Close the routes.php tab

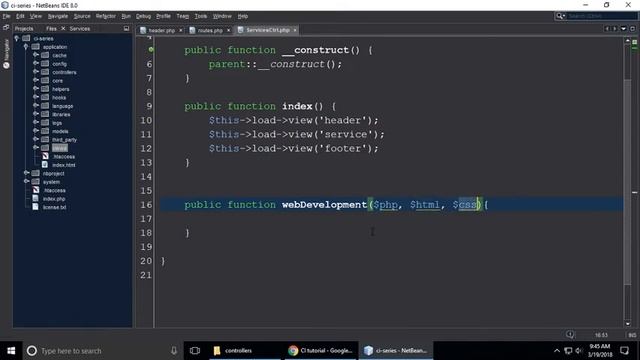(229, 30)
